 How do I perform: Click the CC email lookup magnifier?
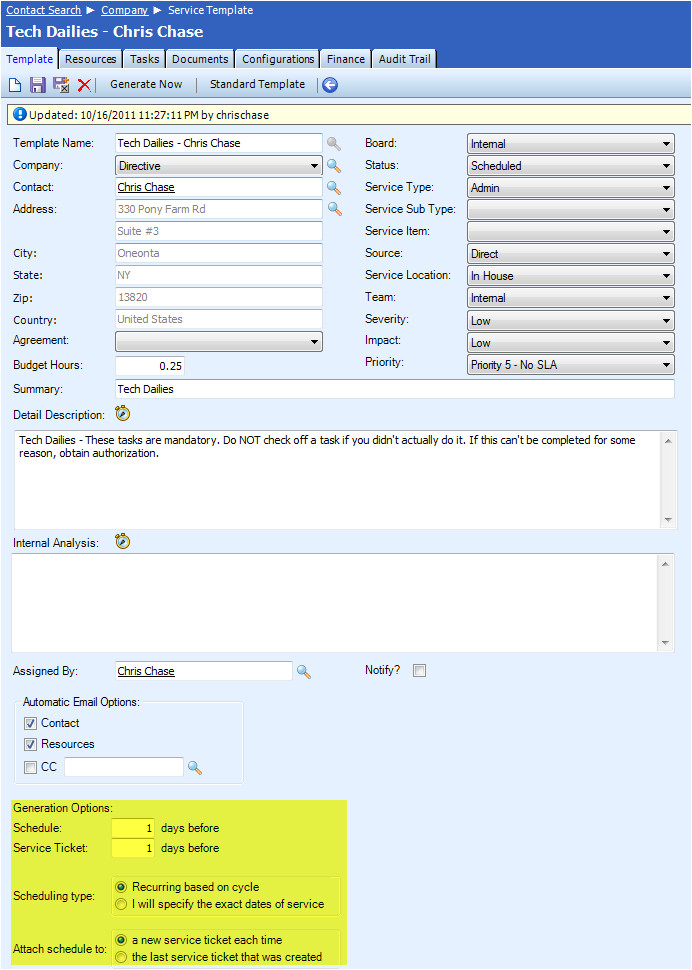coord(195,768)
